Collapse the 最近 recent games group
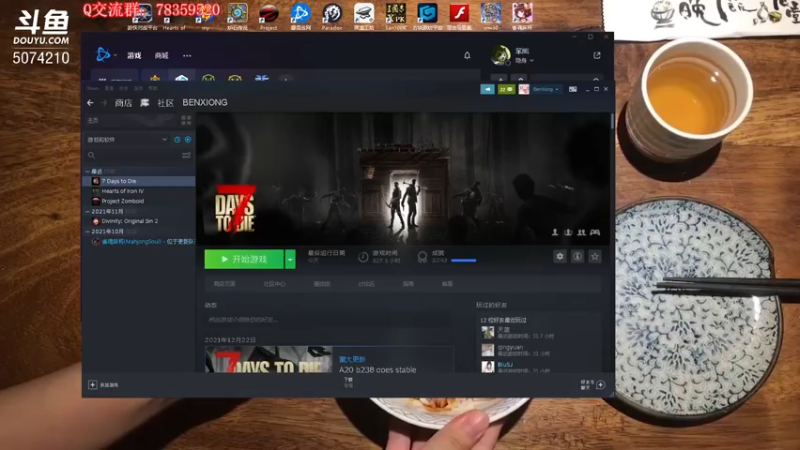The height and width of the screenshot is (450, 800). coord(88,171)
